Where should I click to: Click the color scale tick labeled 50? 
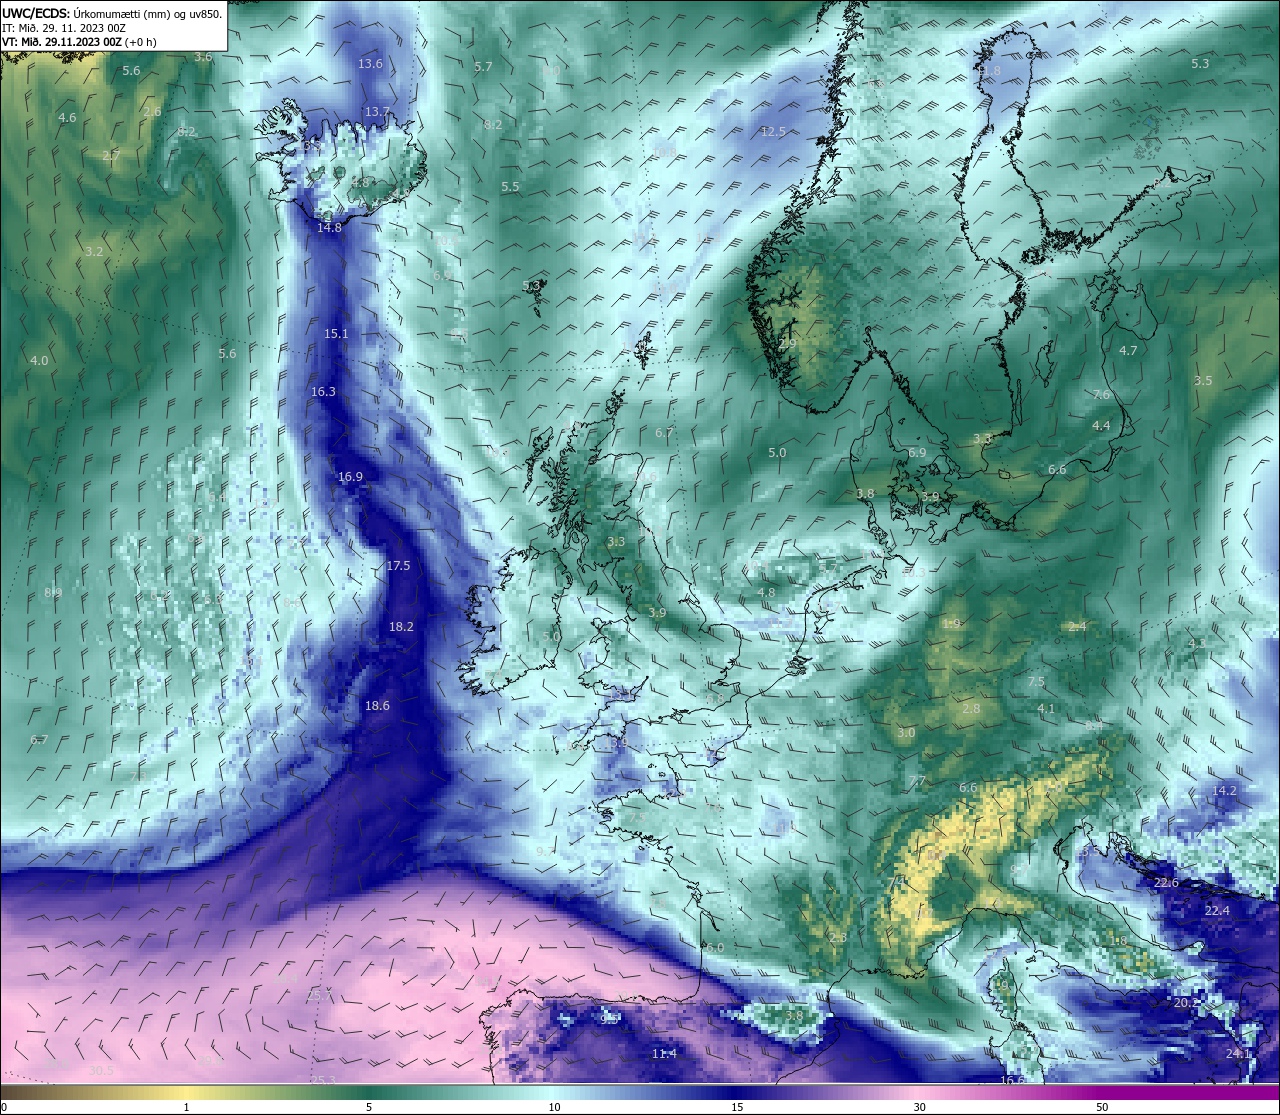[1102, 1107]
